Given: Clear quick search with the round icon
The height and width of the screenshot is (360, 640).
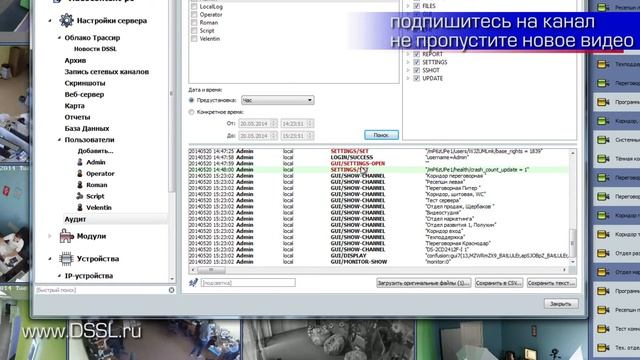Looking at the screenshot, I should [x=171, y=290].
